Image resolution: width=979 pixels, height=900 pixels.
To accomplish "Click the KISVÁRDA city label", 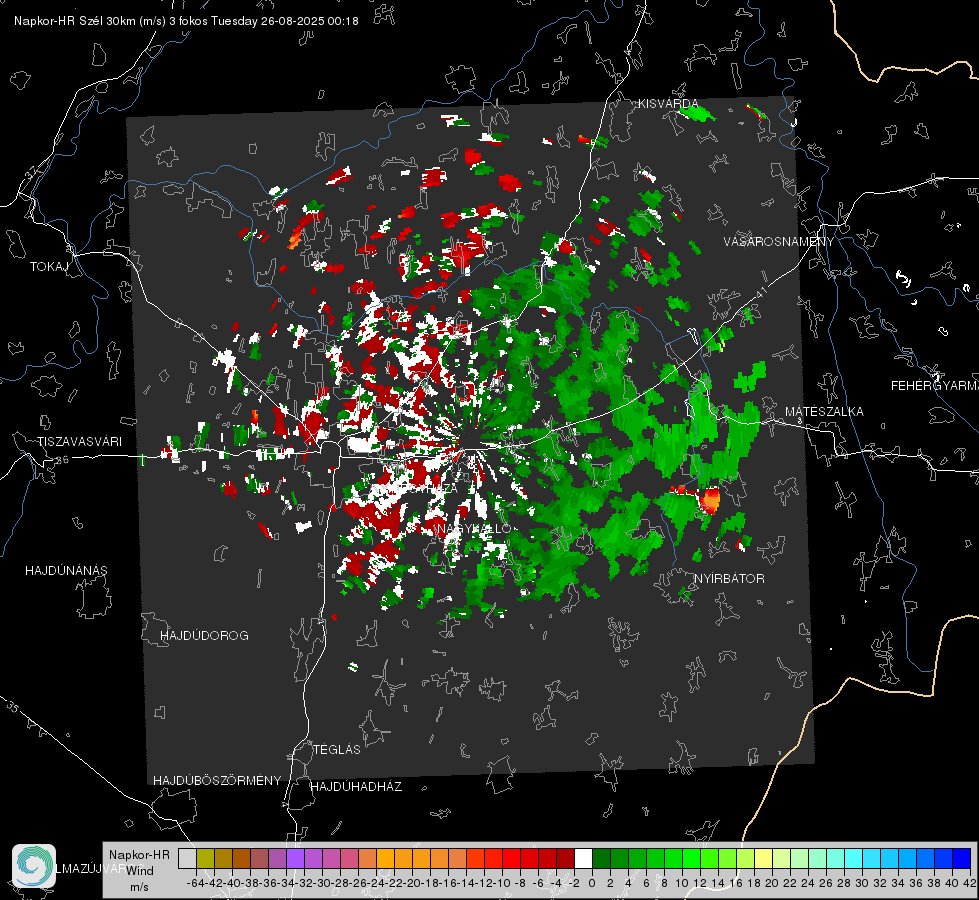I will pyautogui.click(x=667, y=104).
